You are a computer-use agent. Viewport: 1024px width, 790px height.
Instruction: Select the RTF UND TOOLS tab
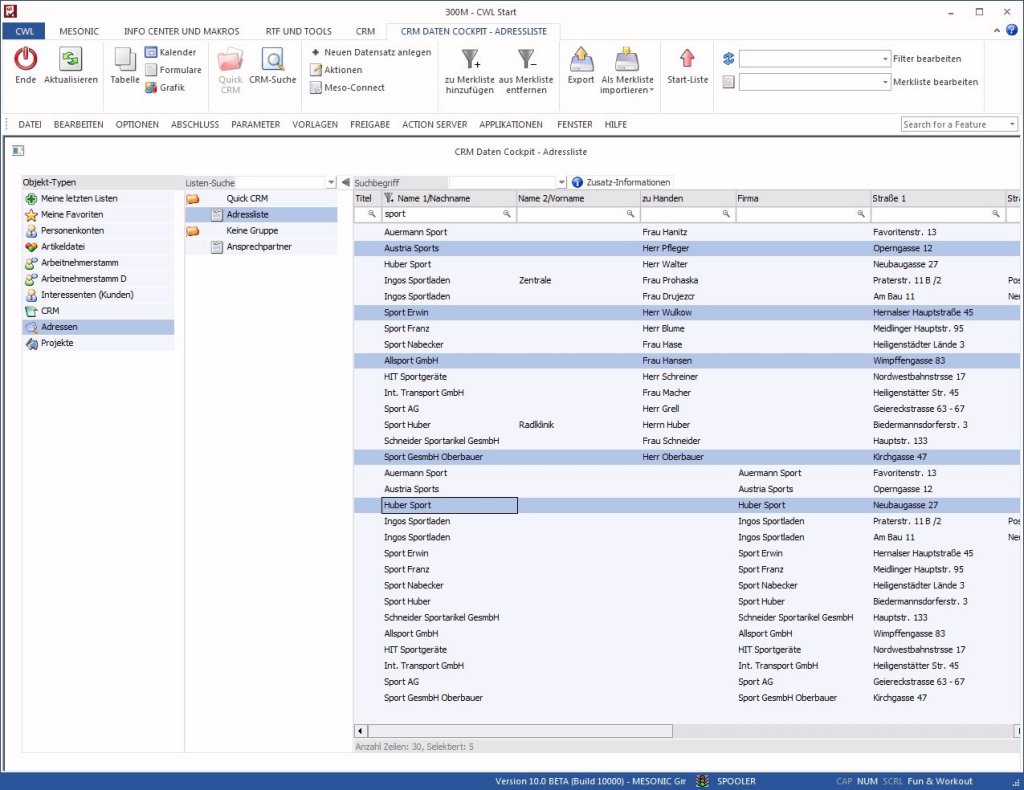pyautogui.click(x=298, y=31)
